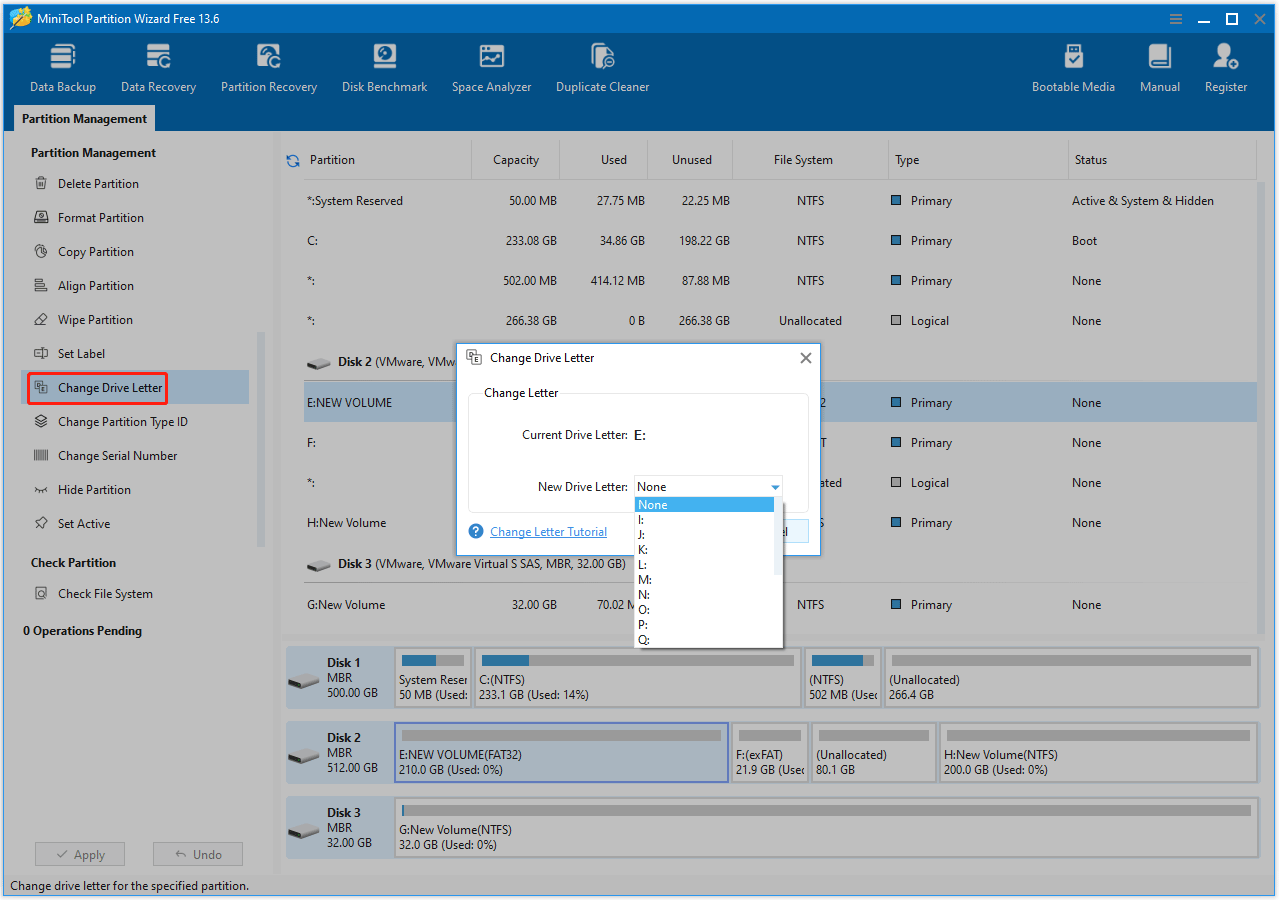Open the Manual
Image resolution: width=1279 pixels, height=900 pixels.
[x=1160, y=68]
